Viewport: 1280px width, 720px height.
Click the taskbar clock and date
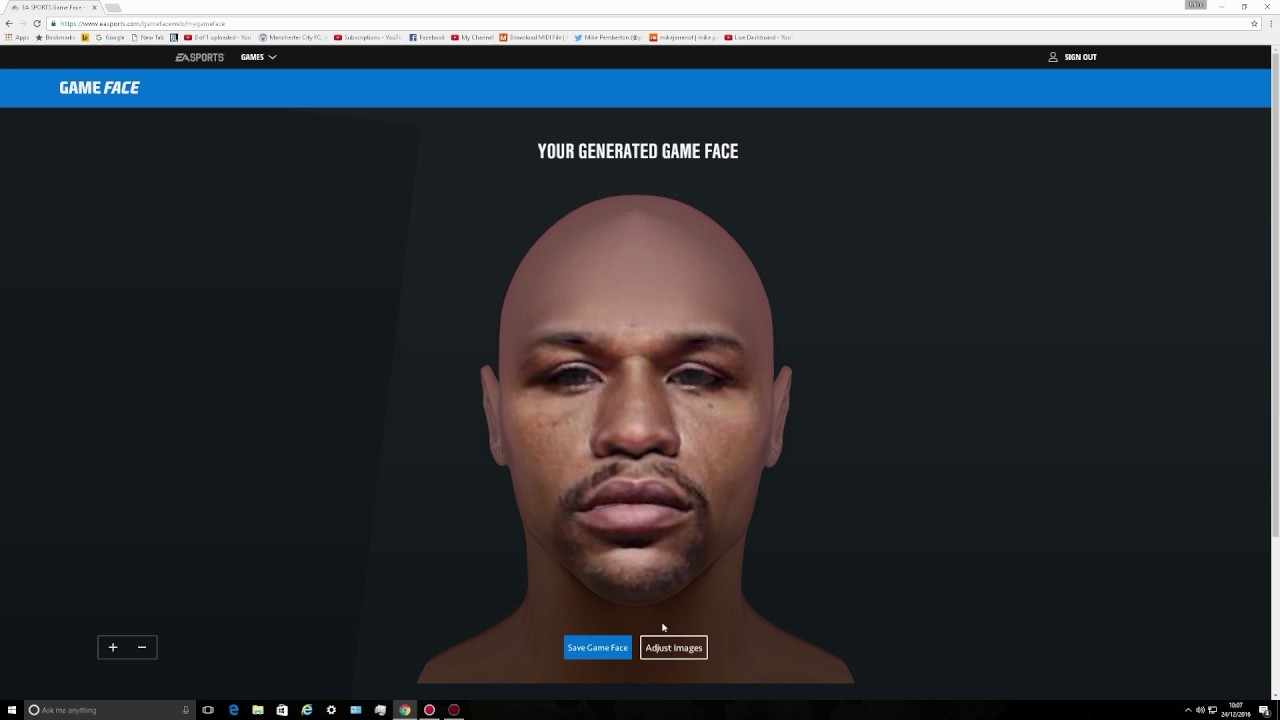[1236, 710]
